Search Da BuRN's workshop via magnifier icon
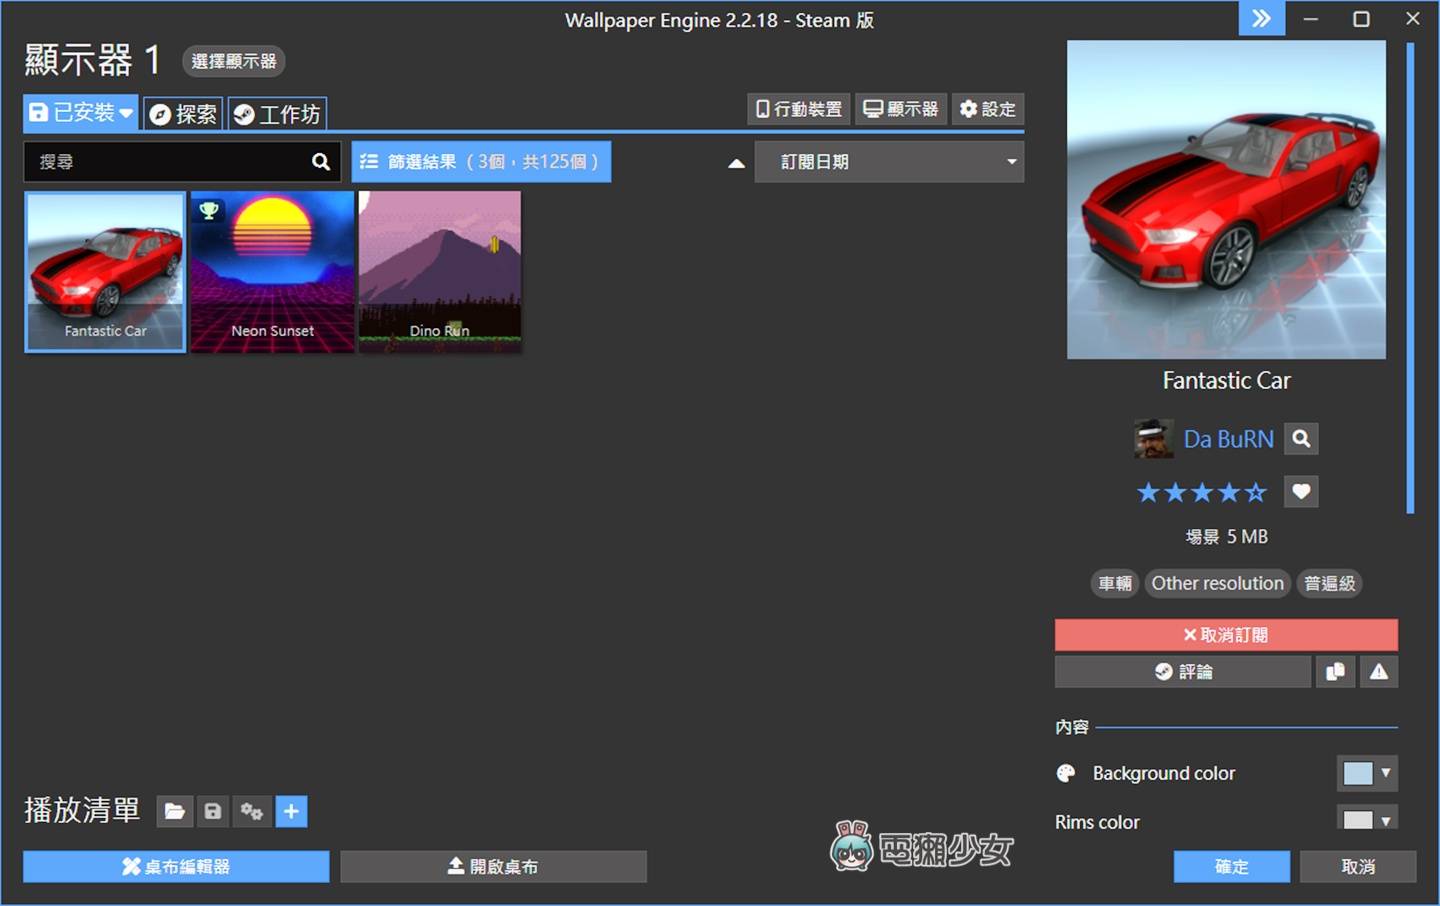The width and height of the screenshot is (1440, 906). pyautogui.click(x=1300, y=438)
